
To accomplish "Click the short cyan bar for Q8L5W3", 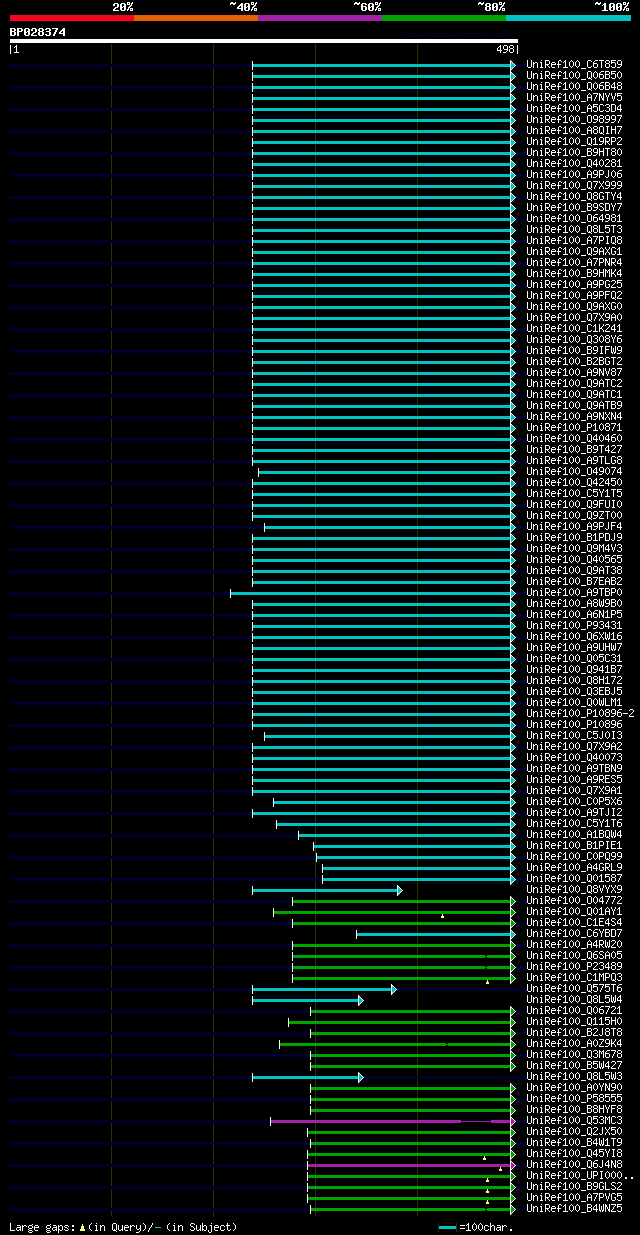I will (x=307, y=1077).
